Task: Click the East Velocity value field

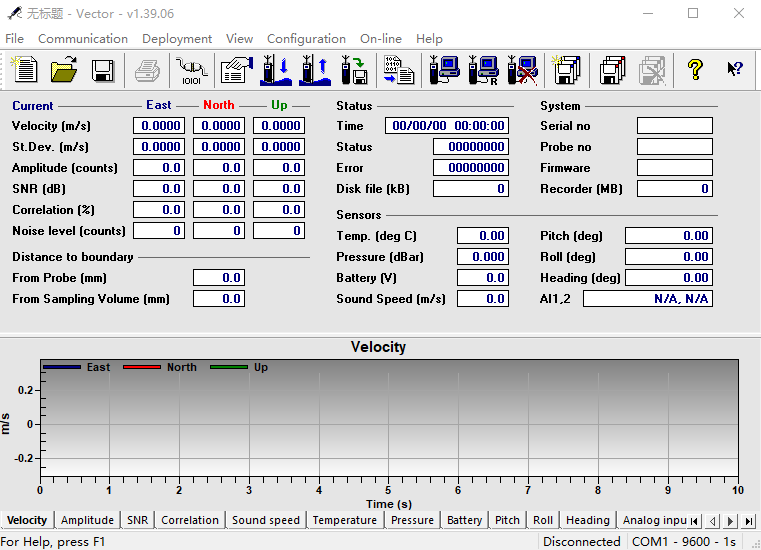Action: tap(158, 126)
